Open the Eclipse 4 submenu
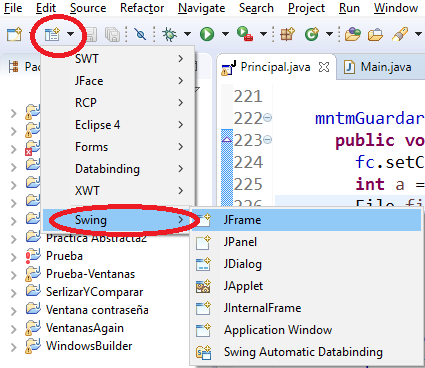Viewport: 425px width, 368px height. (117, 125)
